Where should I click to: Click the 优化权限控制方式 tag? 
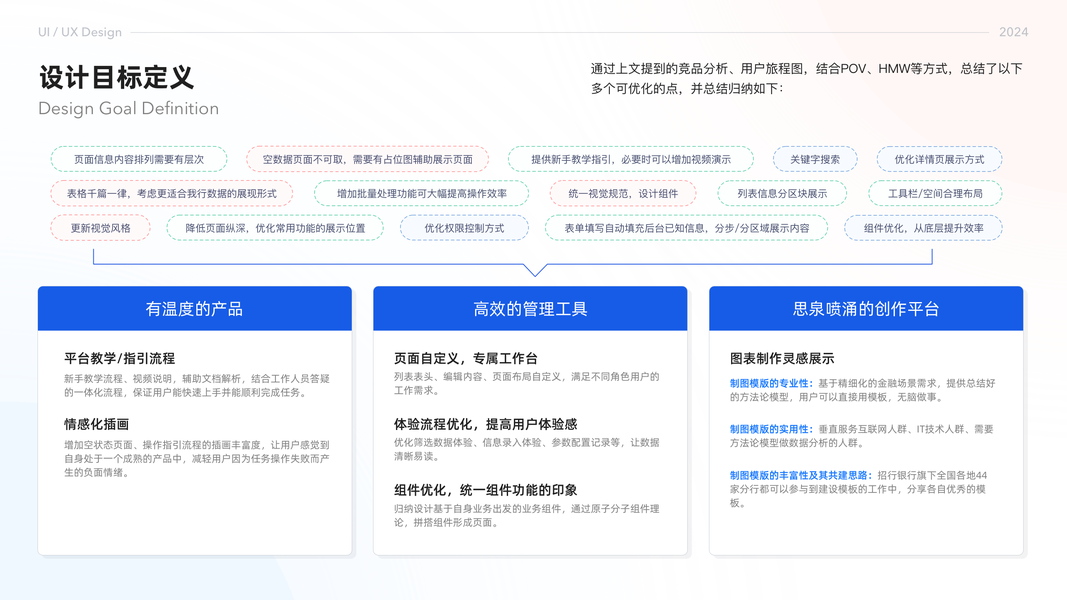[x=464, y=228]
